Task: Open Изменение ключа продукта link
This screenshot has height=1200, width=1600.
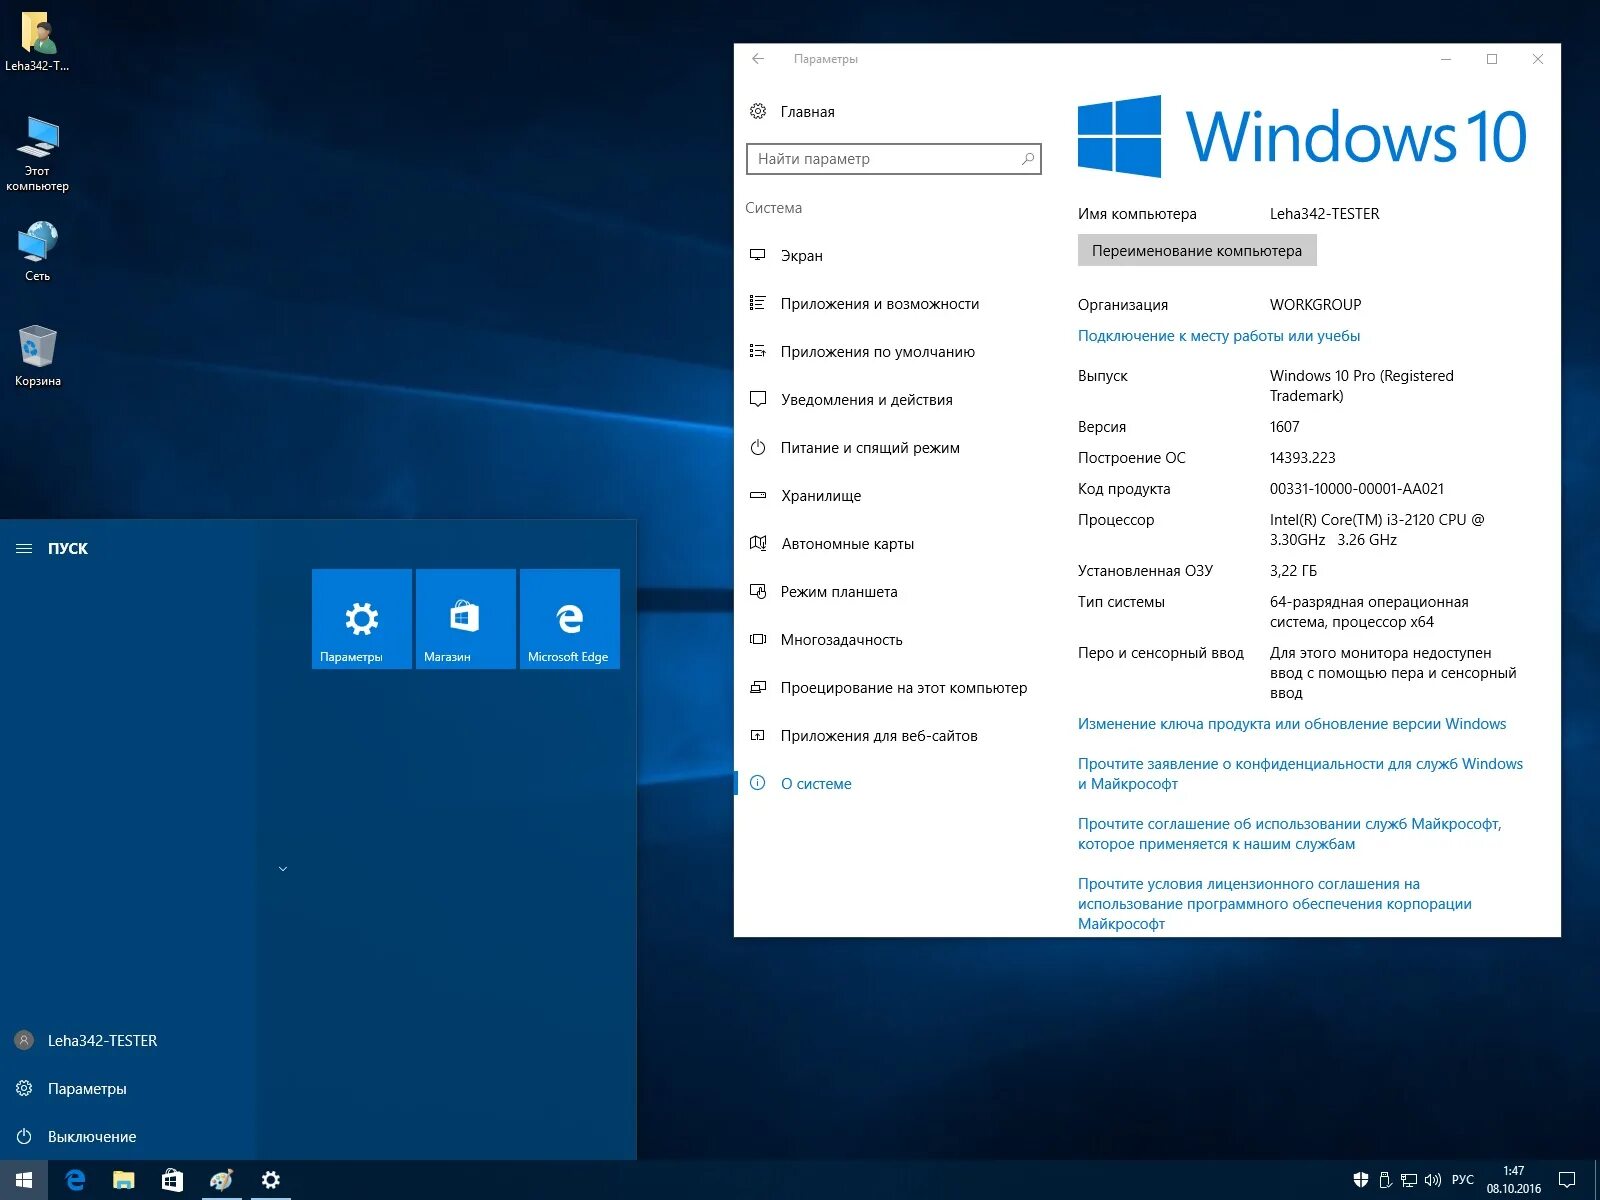Action: pos(1292,723)
